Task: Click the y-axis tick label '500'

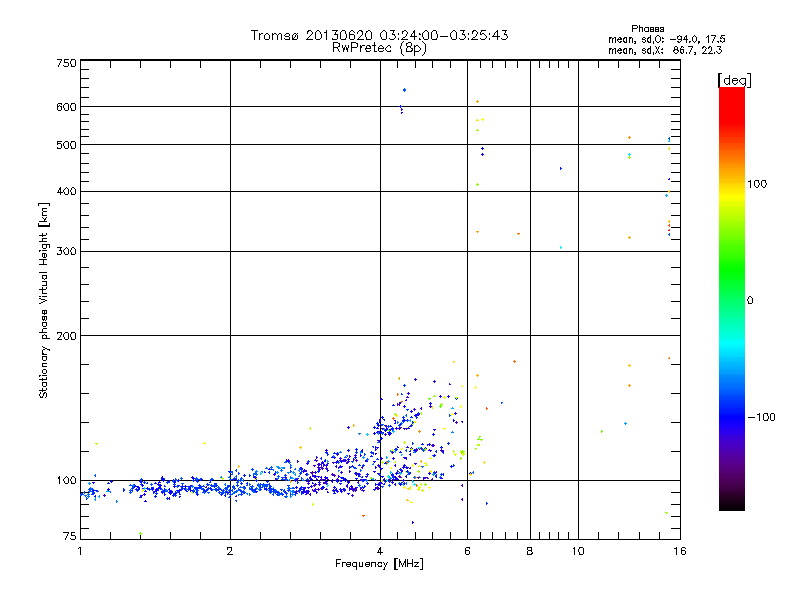Action: point(66,145)
